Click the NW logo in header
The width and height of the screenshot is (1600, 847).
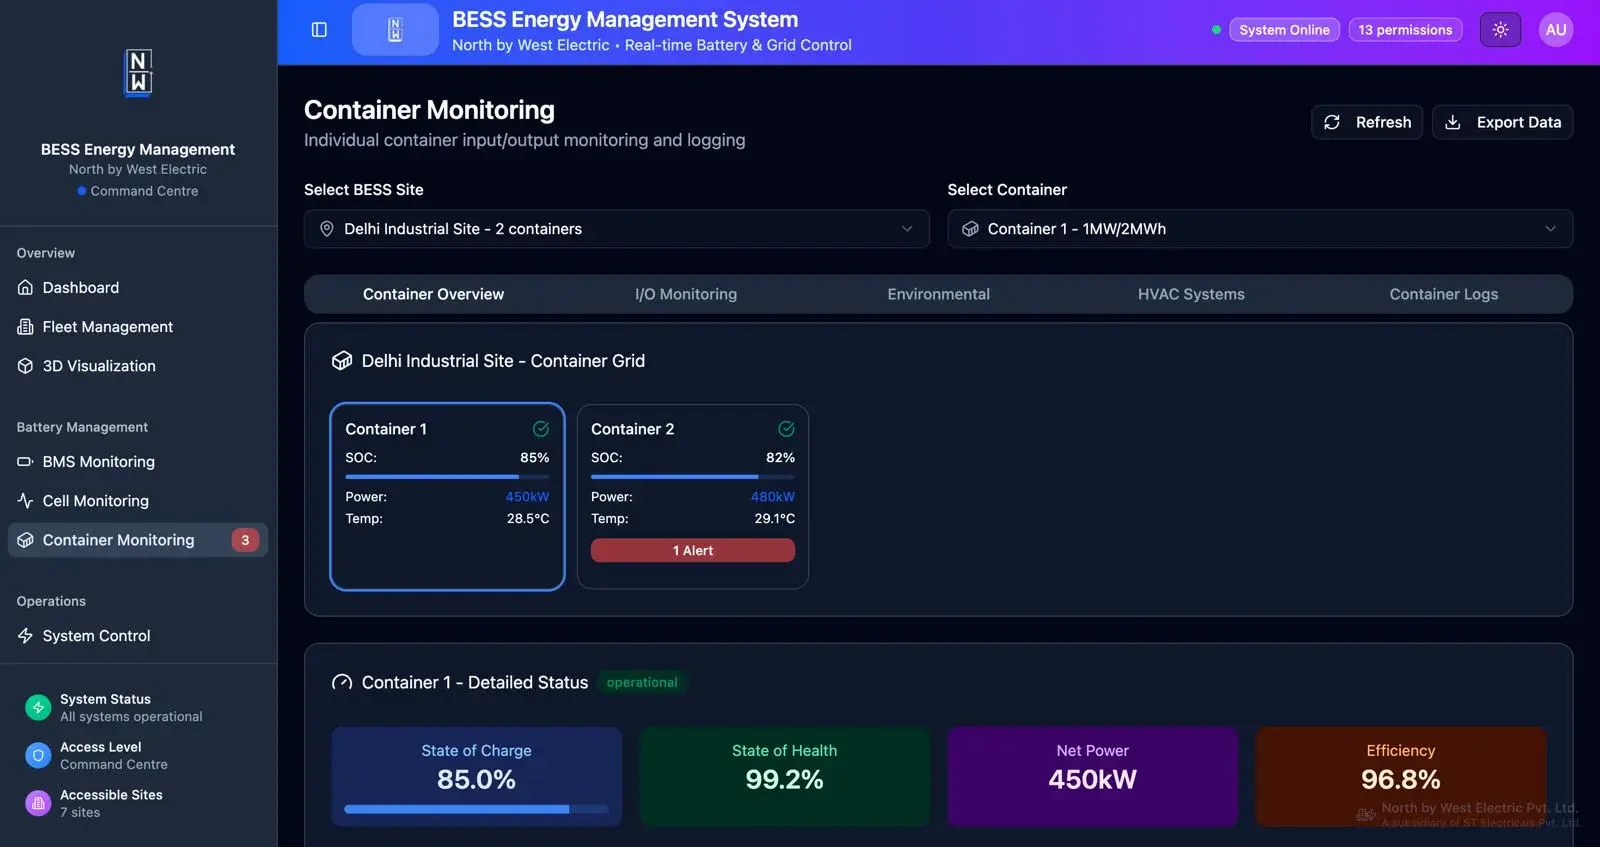[395, 30]
